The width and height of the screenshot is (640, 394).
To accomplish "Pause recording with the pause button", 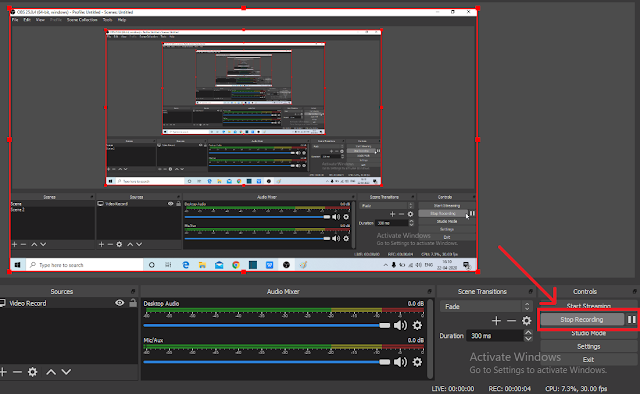I will [631, 319].
